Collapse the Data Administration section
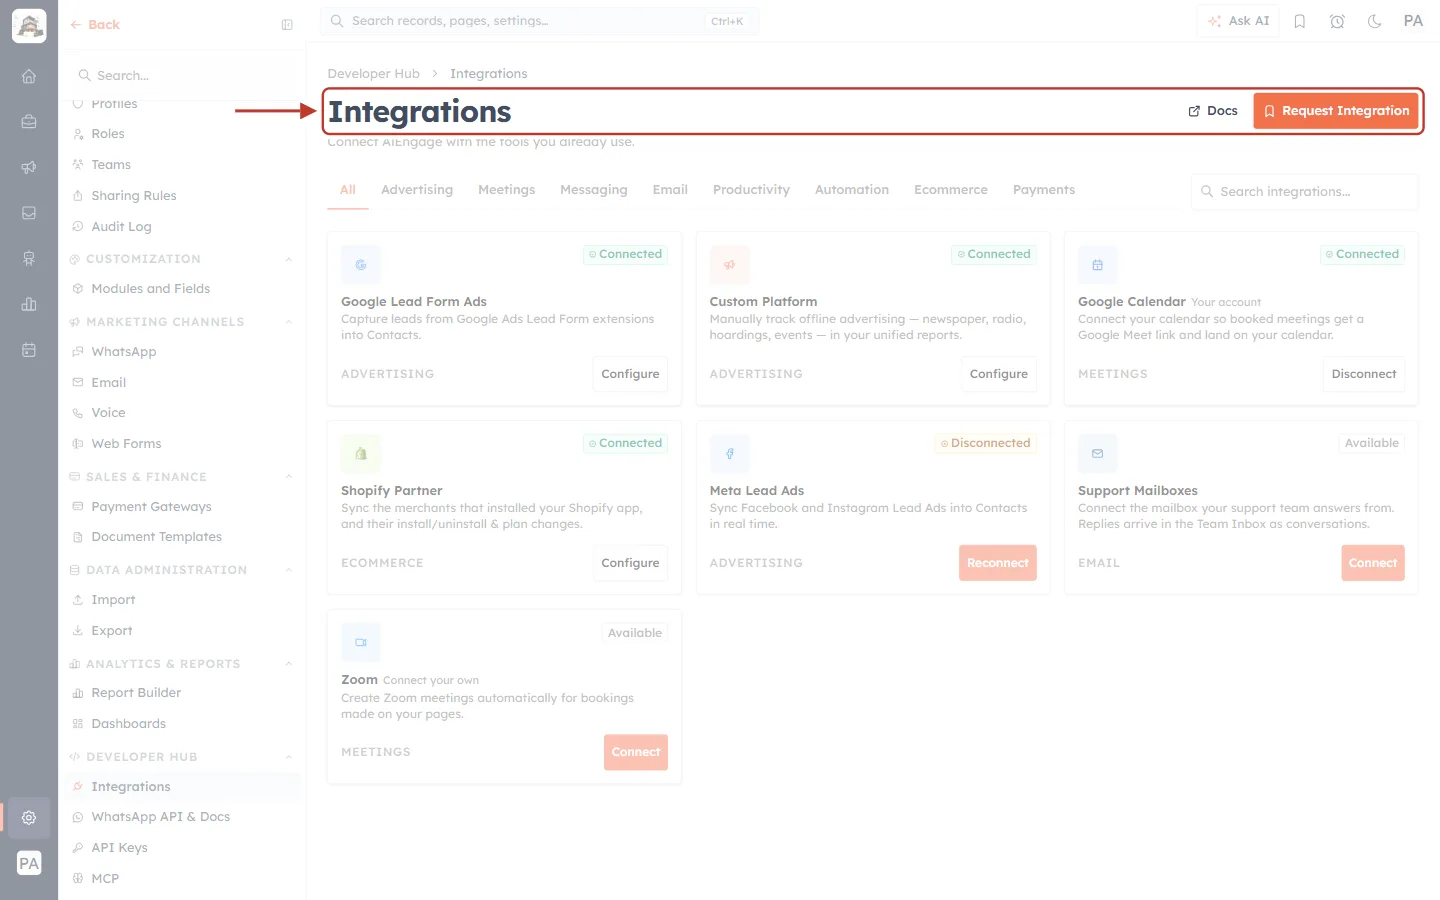 click(x=289, y=570)
